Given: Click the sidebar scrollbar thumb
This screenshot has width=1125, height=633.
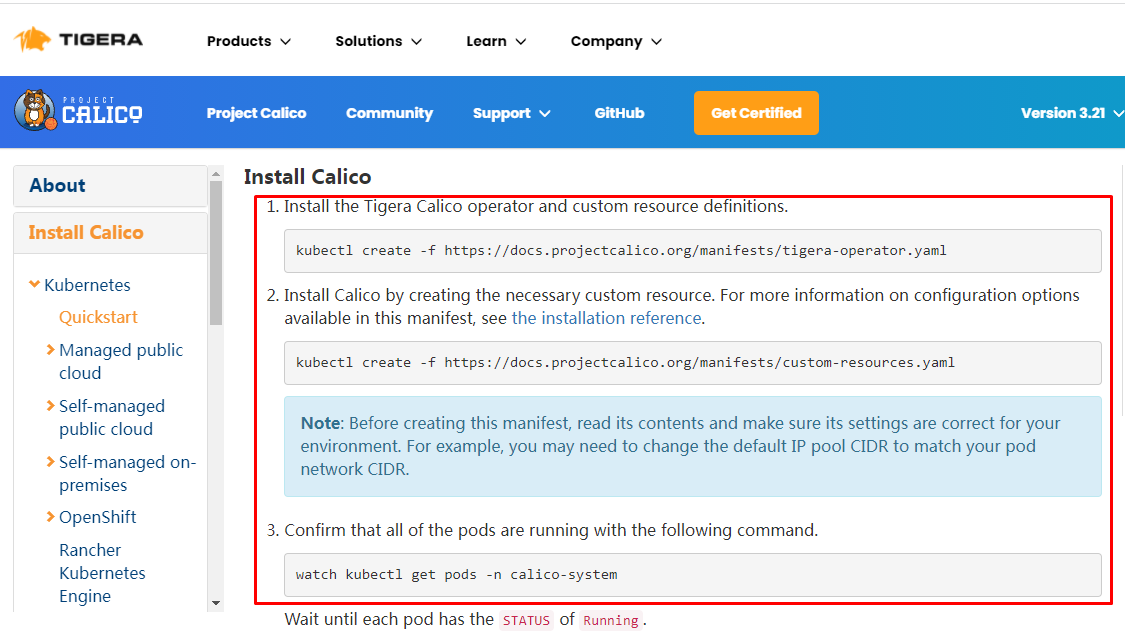Looking at the screenshot, I should click(216, 253).
